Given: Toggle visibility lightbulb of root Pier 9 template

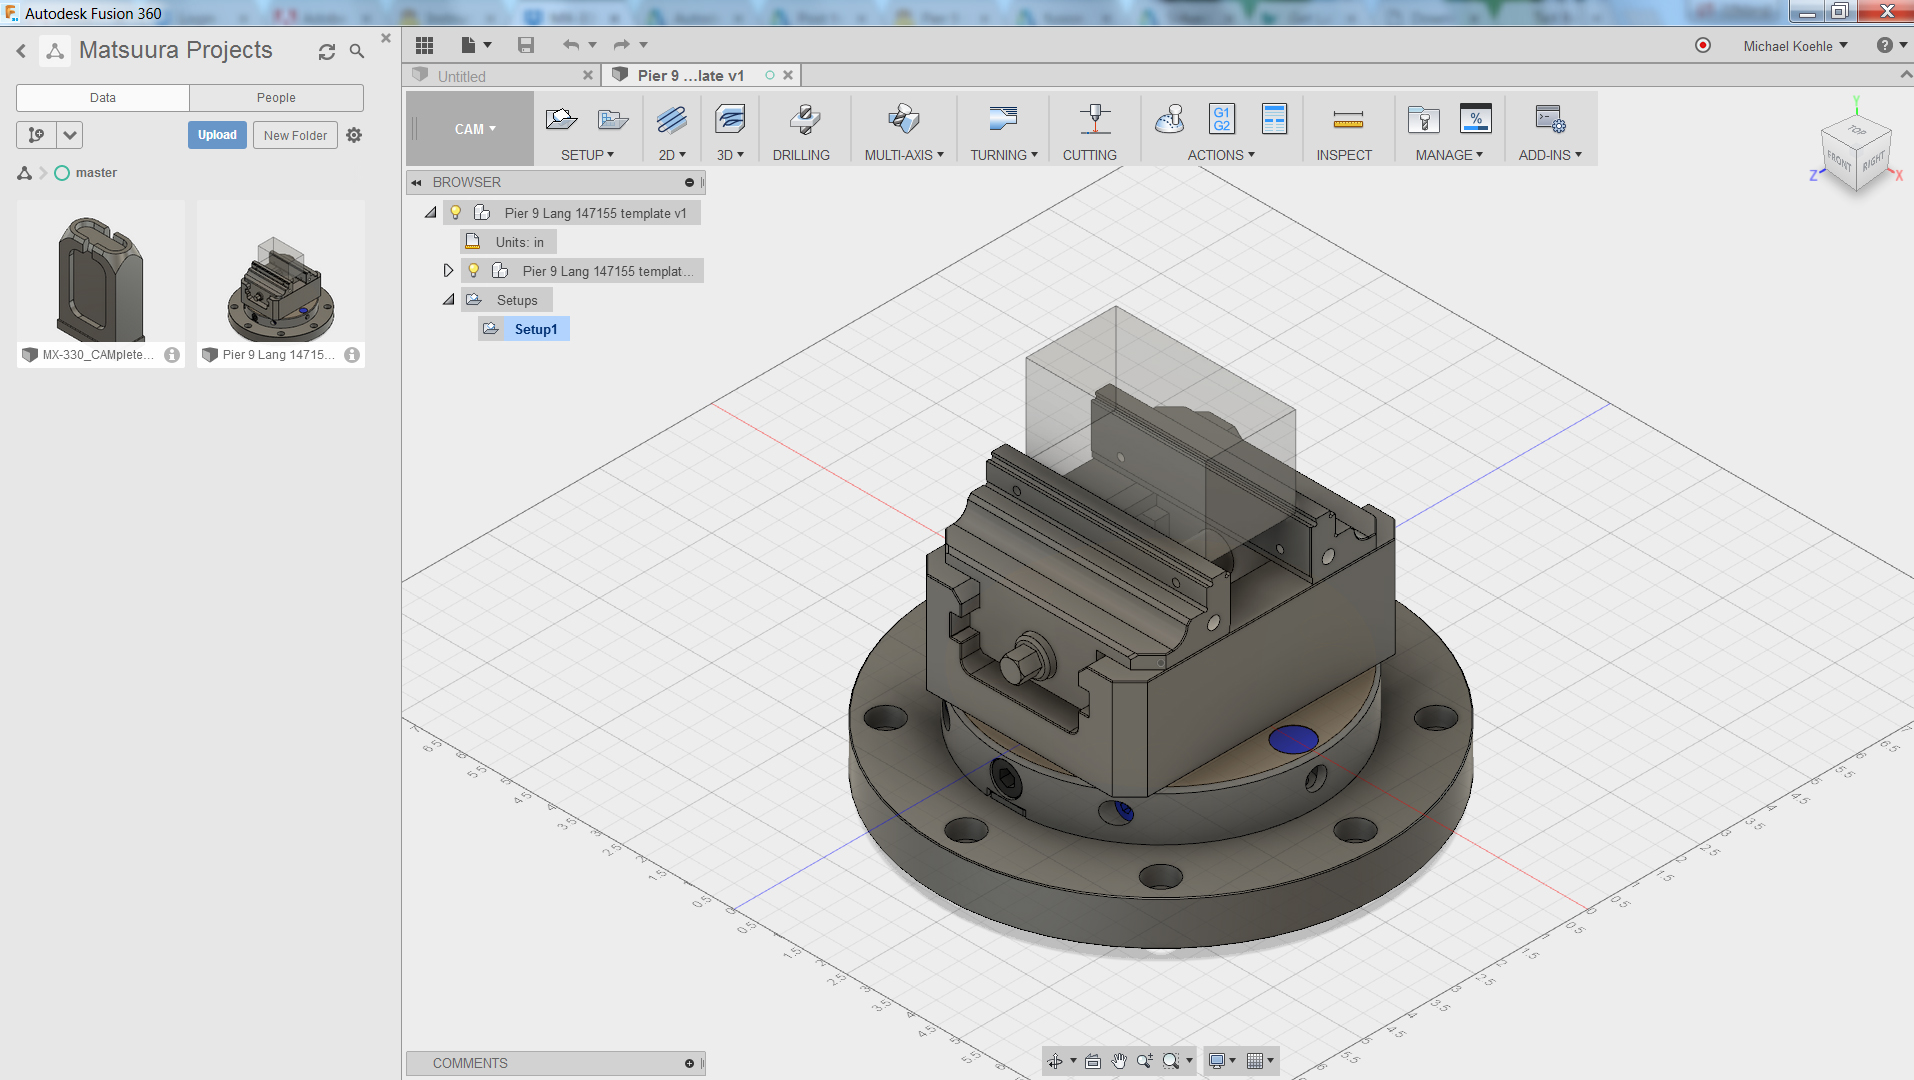Looking at the screenshot, I should (456, 213).
